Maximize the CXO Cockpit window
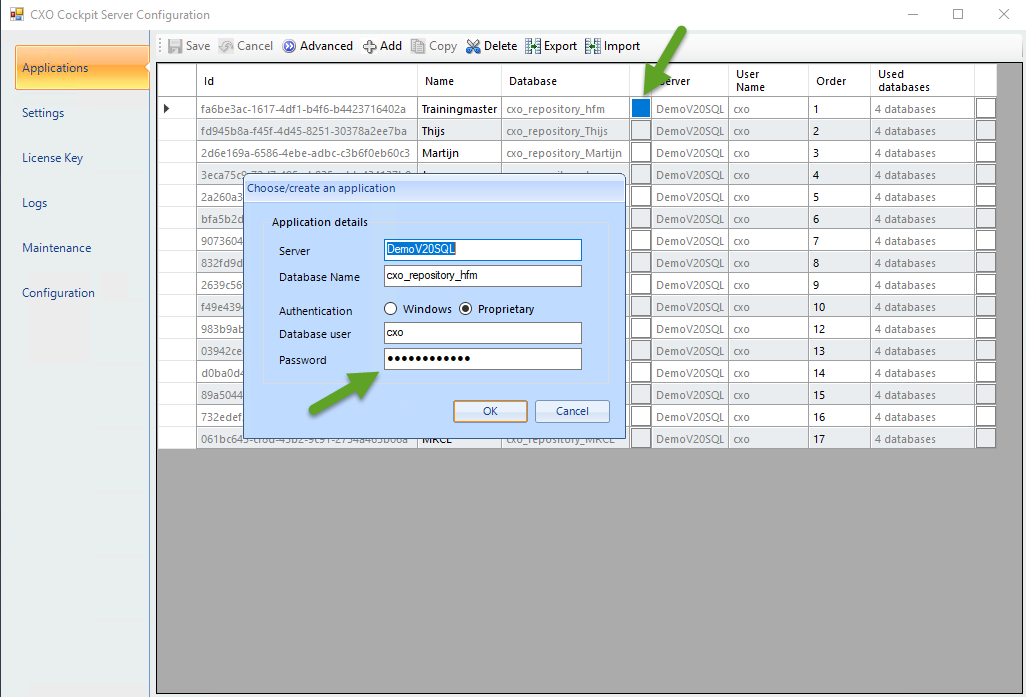Screen dimensions: 1026x697 pos(958,14)
